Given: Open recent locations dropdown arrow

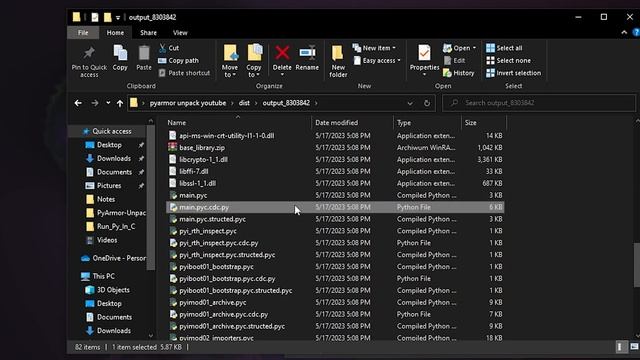Looking at the screenshot, I should tap(108, 103).
